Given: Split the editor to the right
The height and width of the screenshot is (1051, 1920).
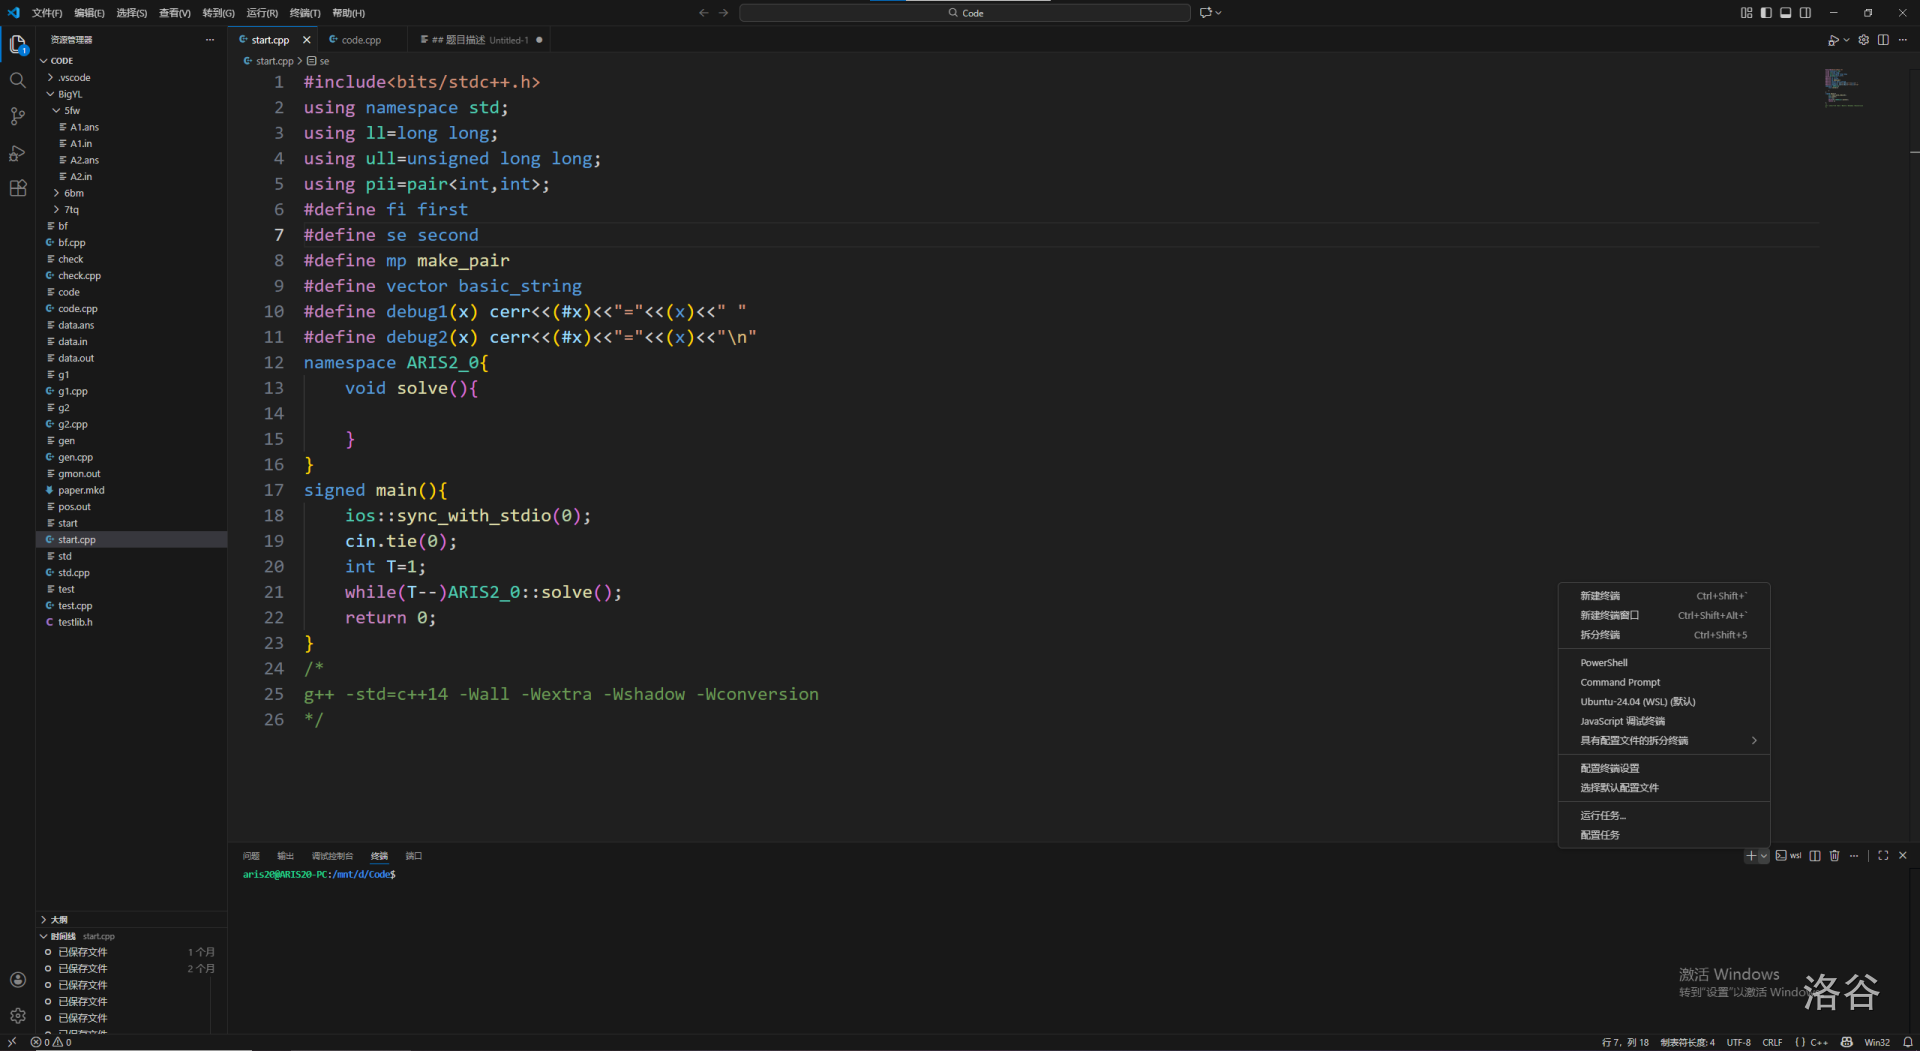Looking at the screenshot, I should coord(1883,40).
